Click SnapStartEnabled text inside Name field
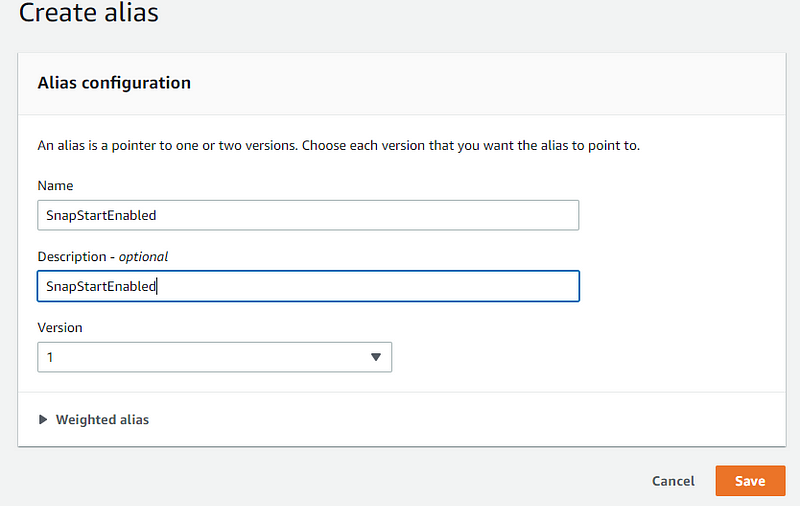The width and height of the screenshot is (800, 506). coord(101,215)
